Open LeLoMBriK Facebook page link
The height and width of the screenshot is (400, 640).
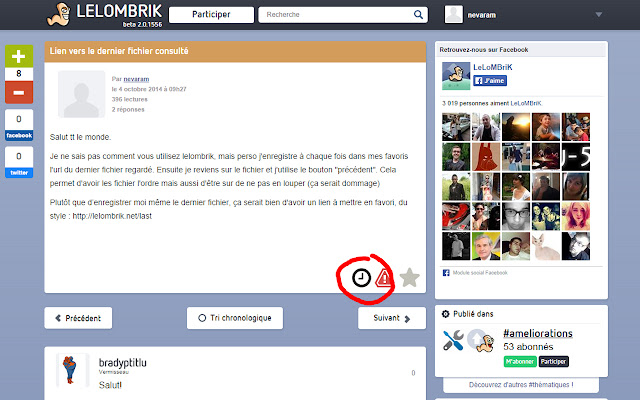pos(493,67)
